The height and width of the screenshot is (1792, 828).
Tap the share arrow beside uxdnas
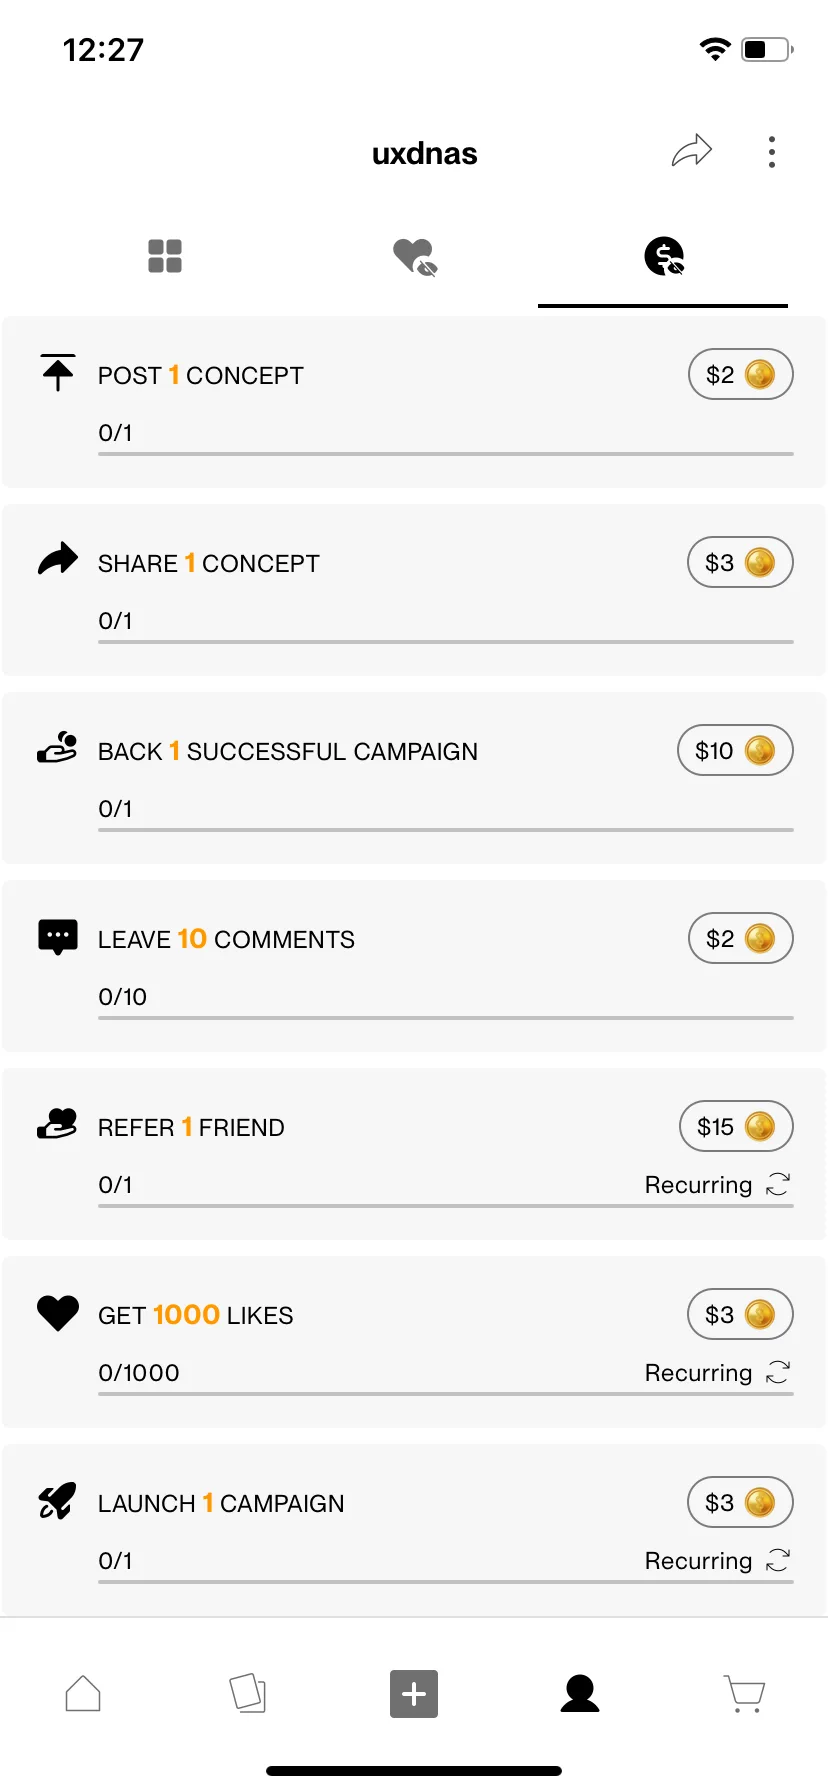click(x=691, y=152)
